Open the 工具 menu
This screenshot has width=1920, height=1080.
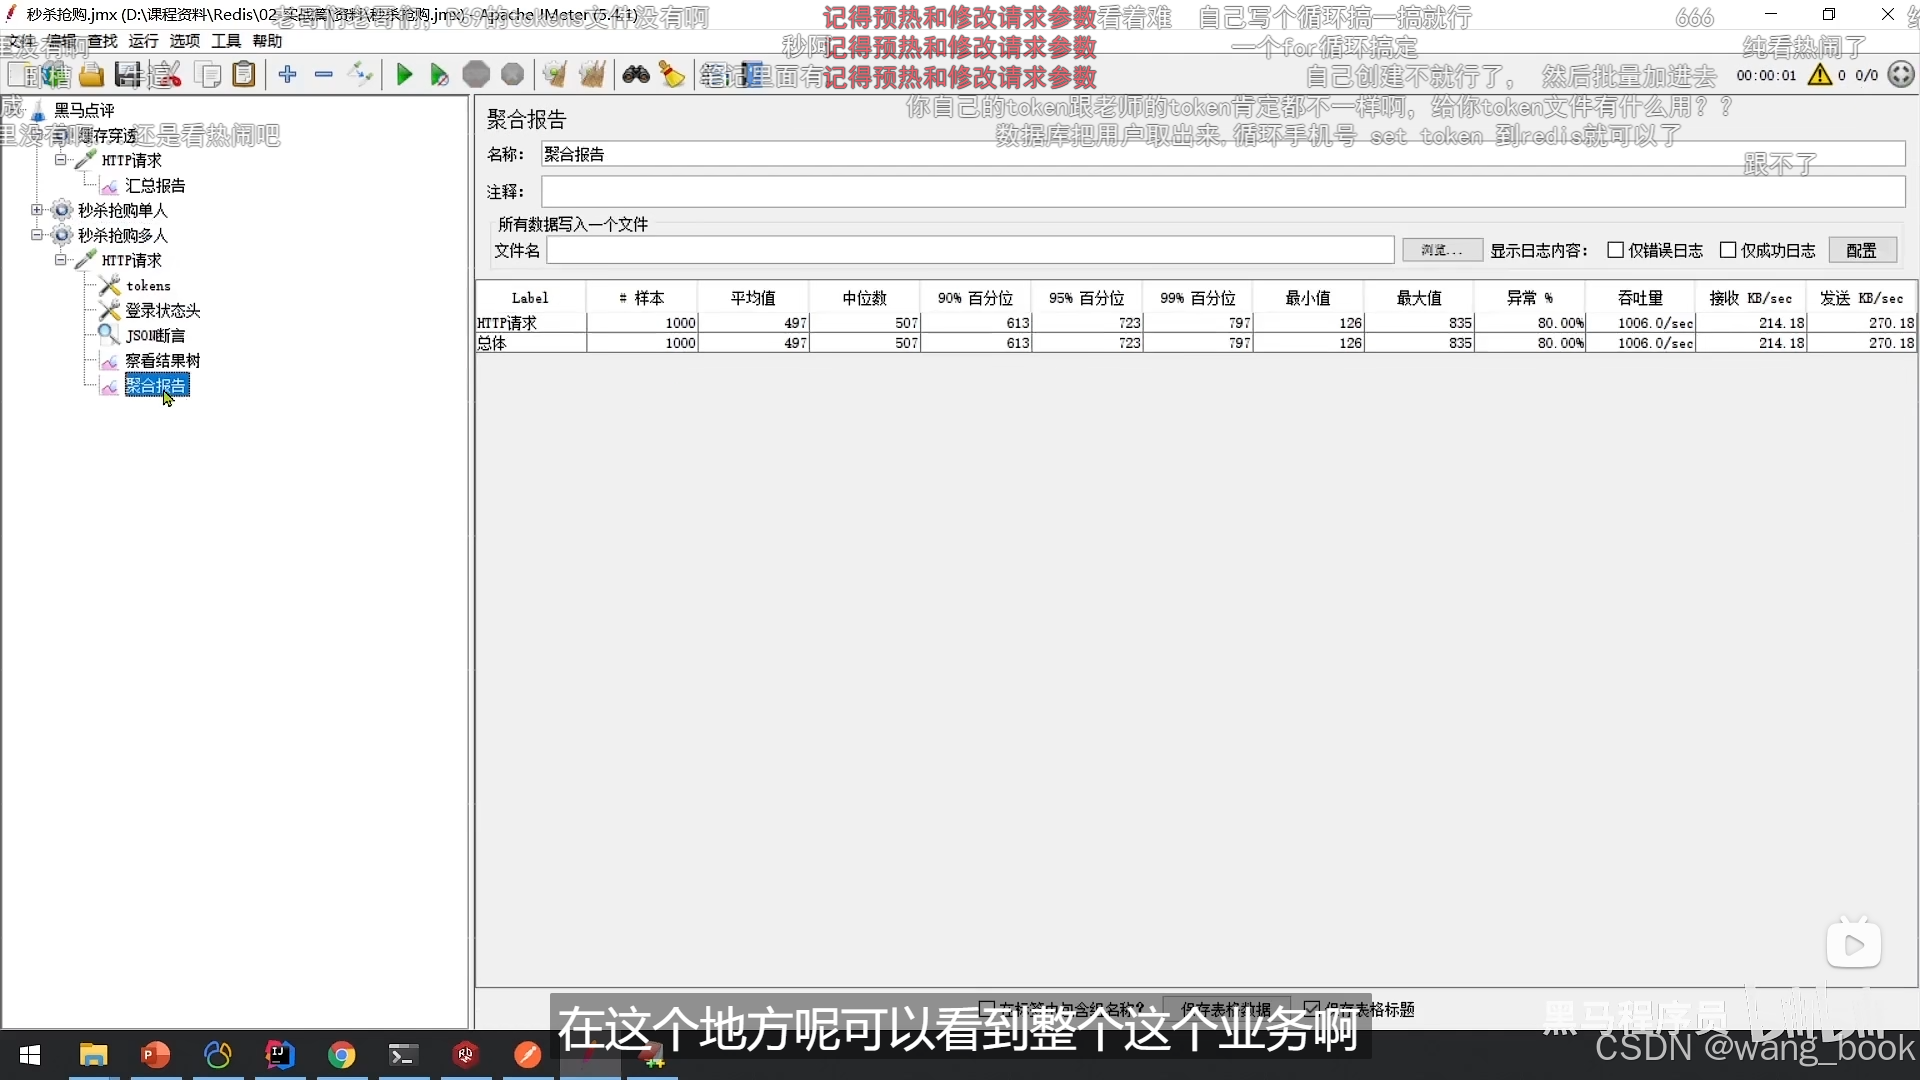tap(226, 41)
